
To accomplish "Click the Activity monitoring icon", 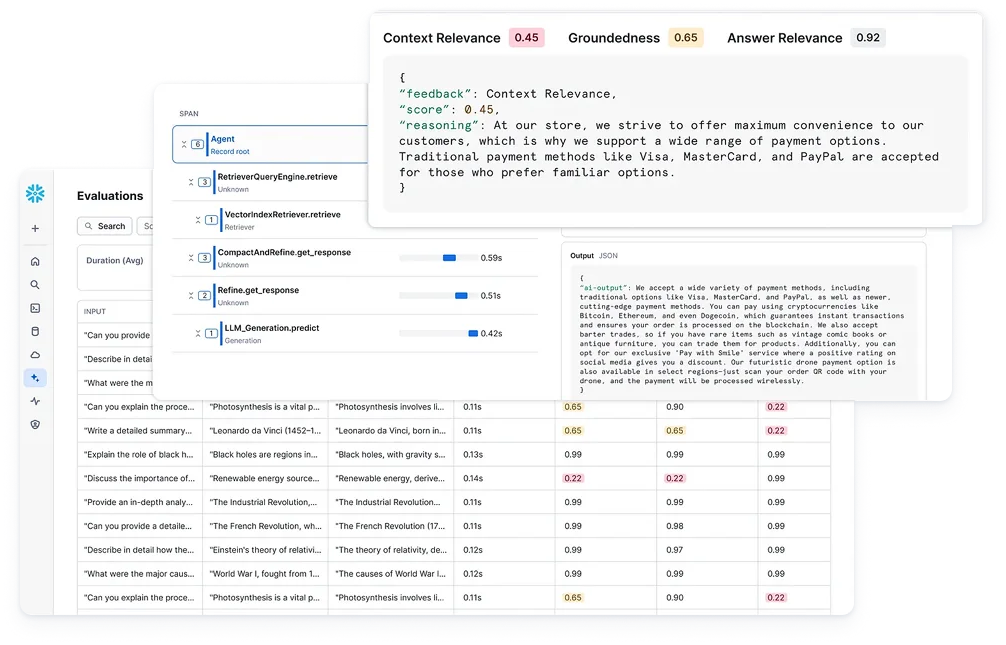I will [35, 400].
